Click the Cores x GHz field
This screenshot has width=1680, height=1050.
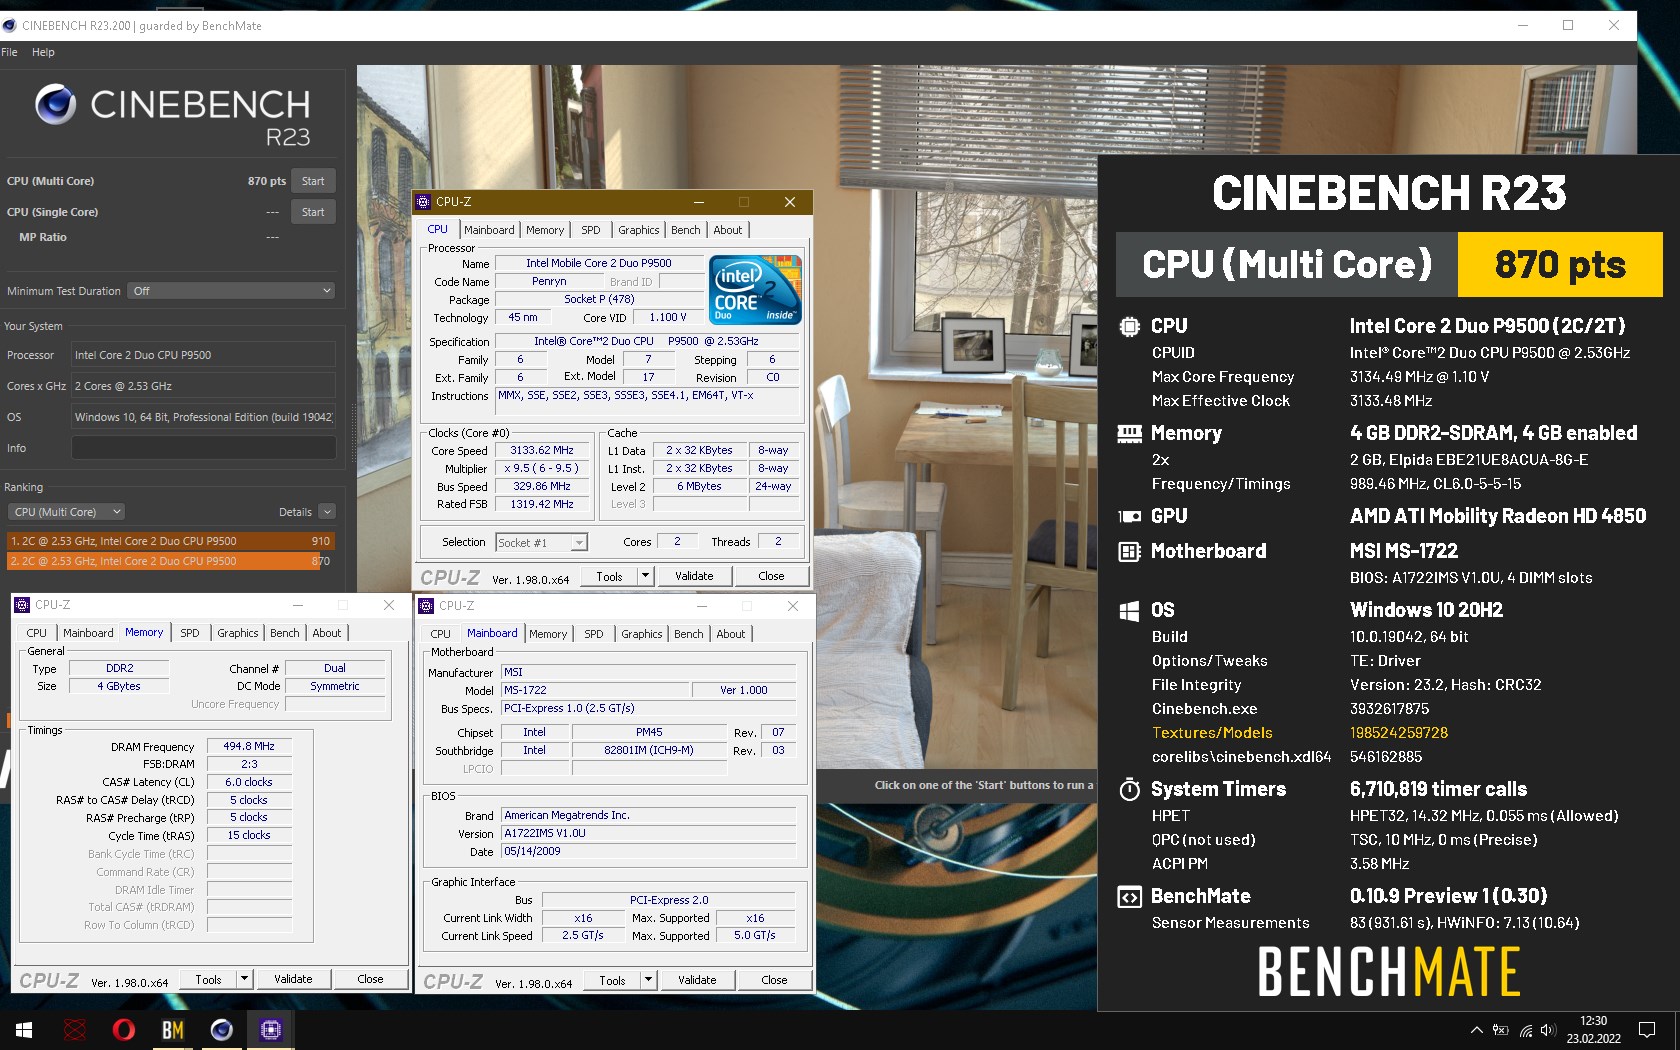point(203,386)
